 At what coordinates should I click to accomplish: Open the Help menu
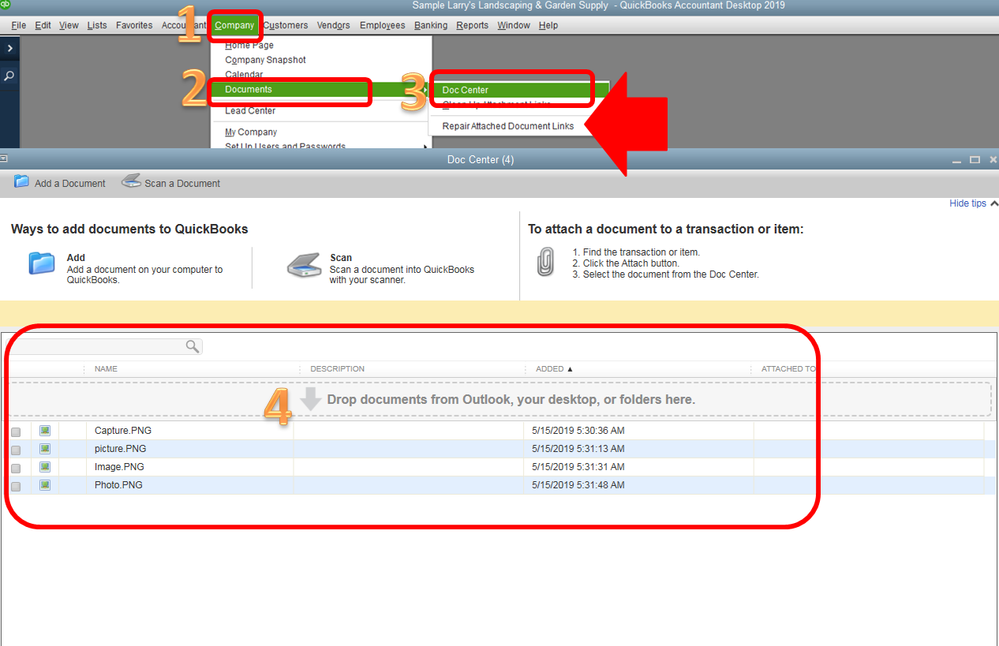tap(548, 25)
